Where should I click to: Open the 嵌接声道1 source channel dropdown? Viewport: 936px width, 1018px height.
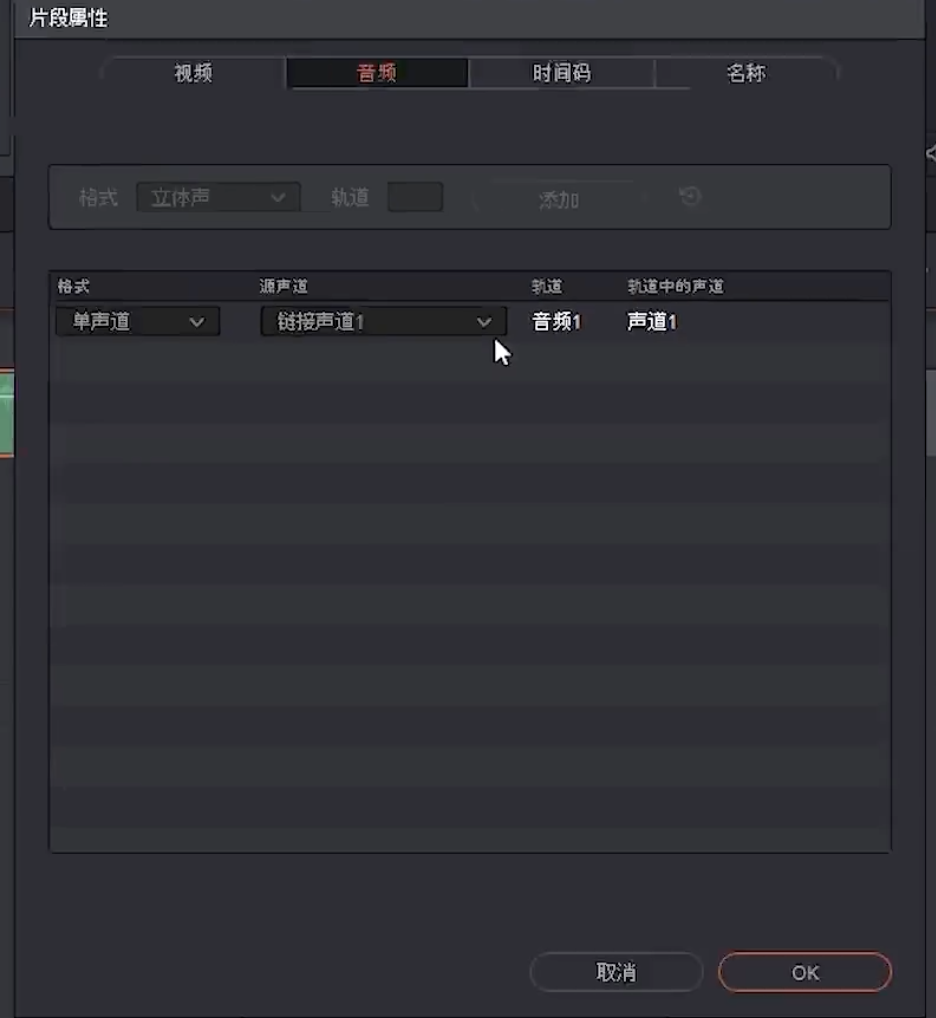[x=383, y=322]
